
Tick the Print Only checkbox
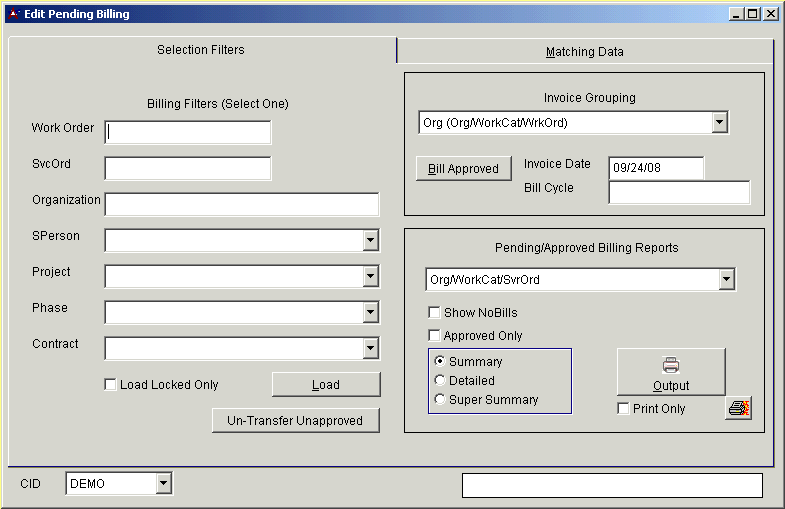[x=624, y=409]
